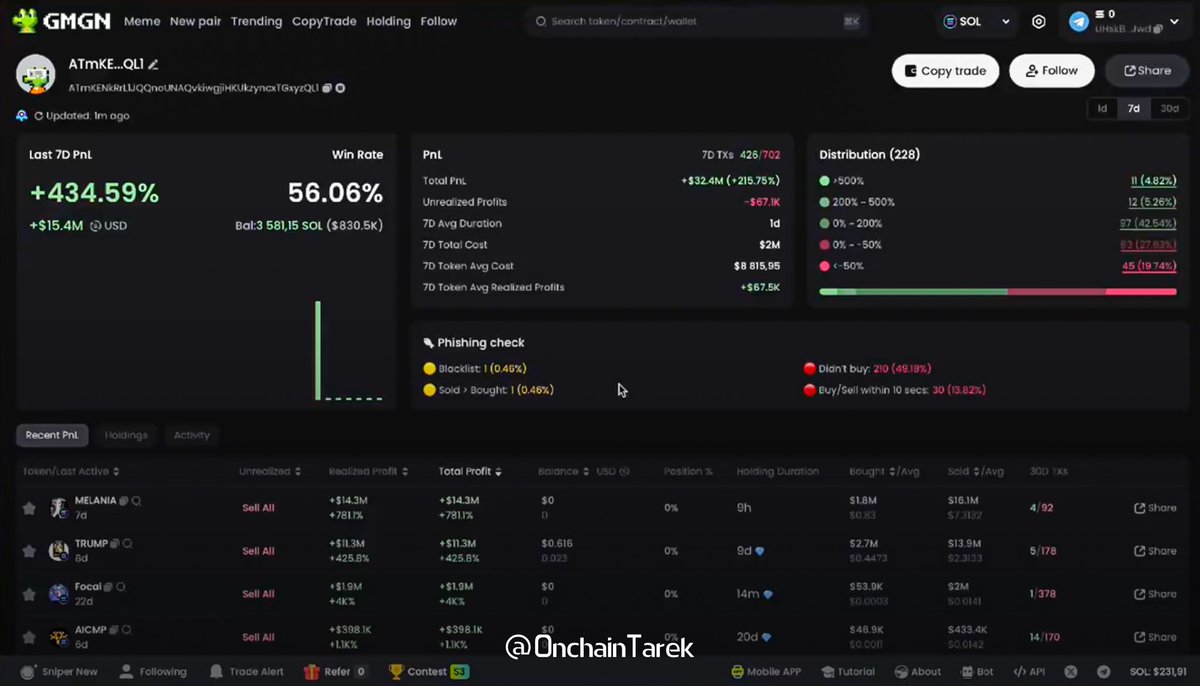The height and width of the screenshot is (686, 1200).
Task: Focus the search token/contract/wallet field
Action: pyautogui.click(x=695, y=21)
